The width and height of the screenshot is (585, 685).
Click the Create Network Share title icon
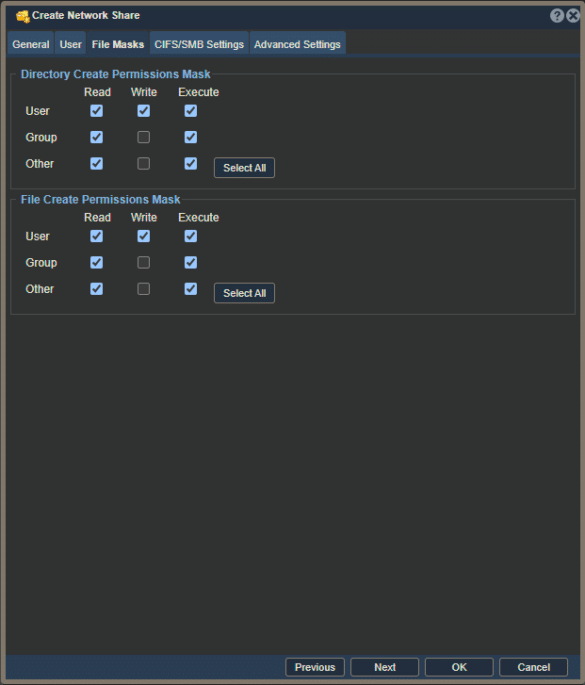22,16
